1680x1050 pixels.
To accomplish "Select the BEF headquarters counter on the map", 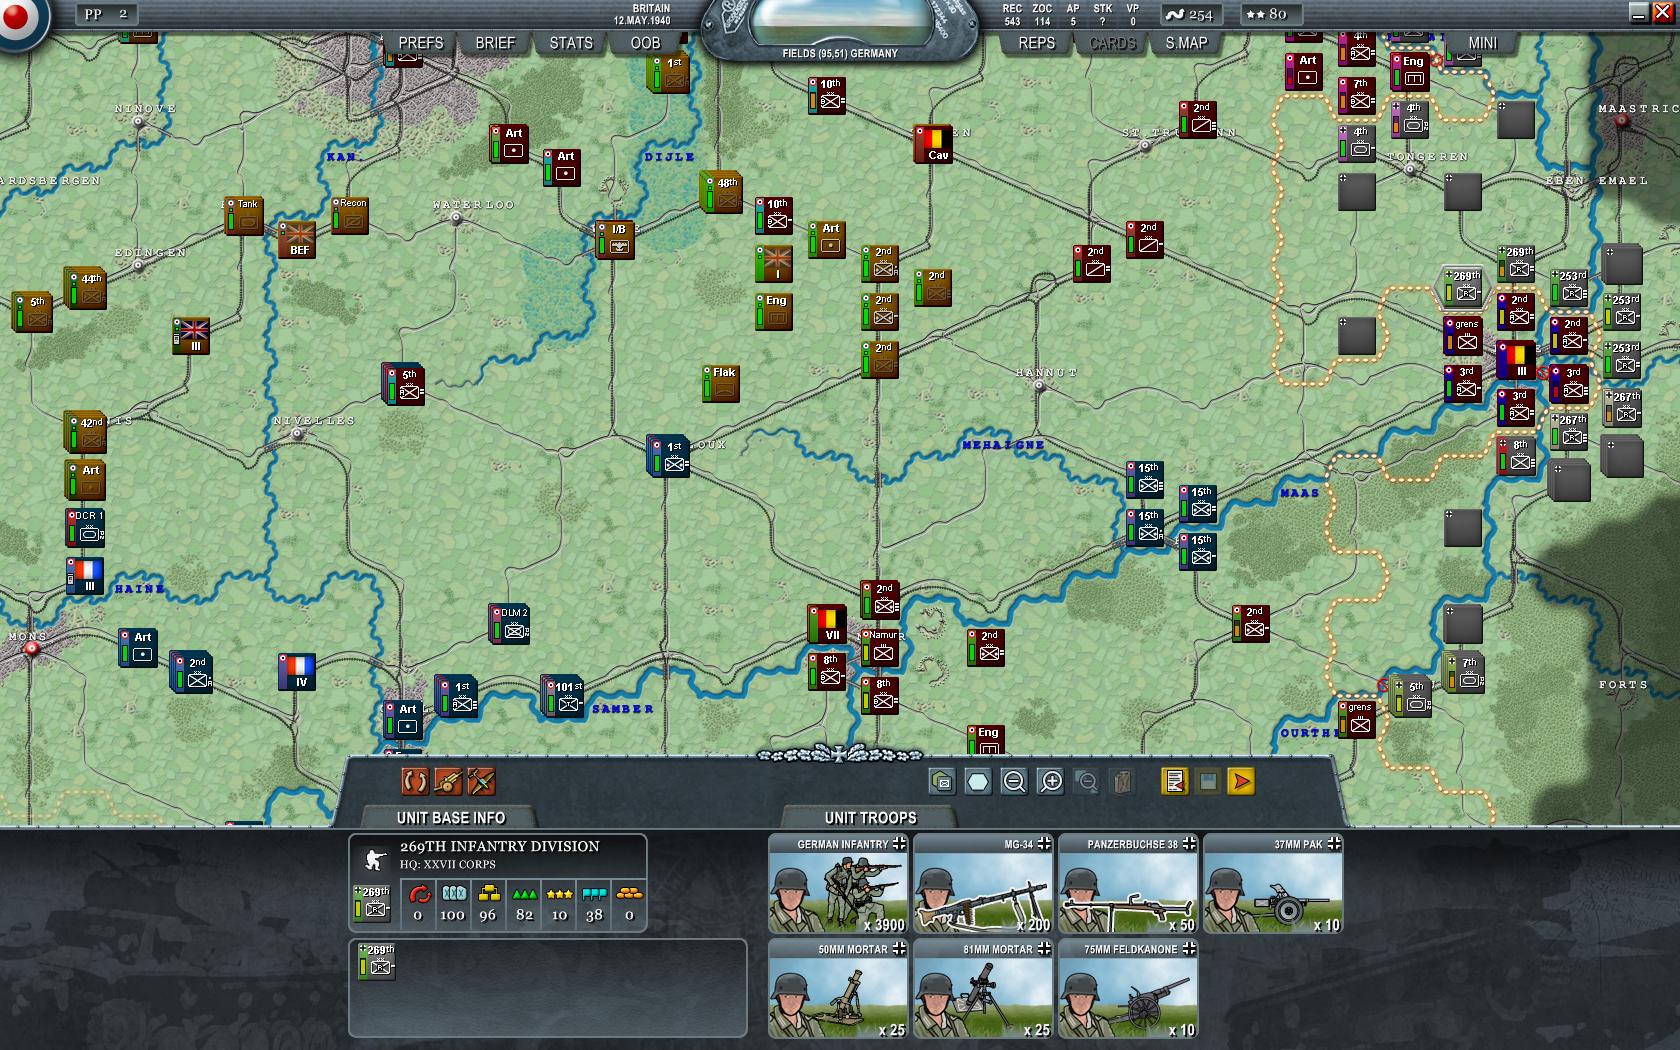I will point(297,241).
